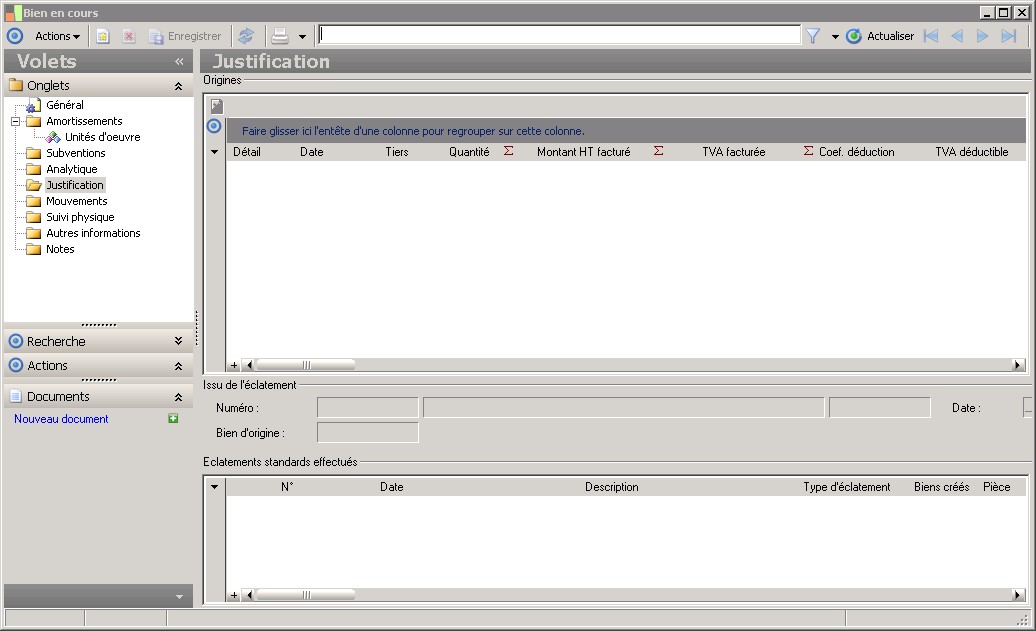Click the plus button under the Origines grid
This screenshot has height=631, width=1036.
point(234,365)
